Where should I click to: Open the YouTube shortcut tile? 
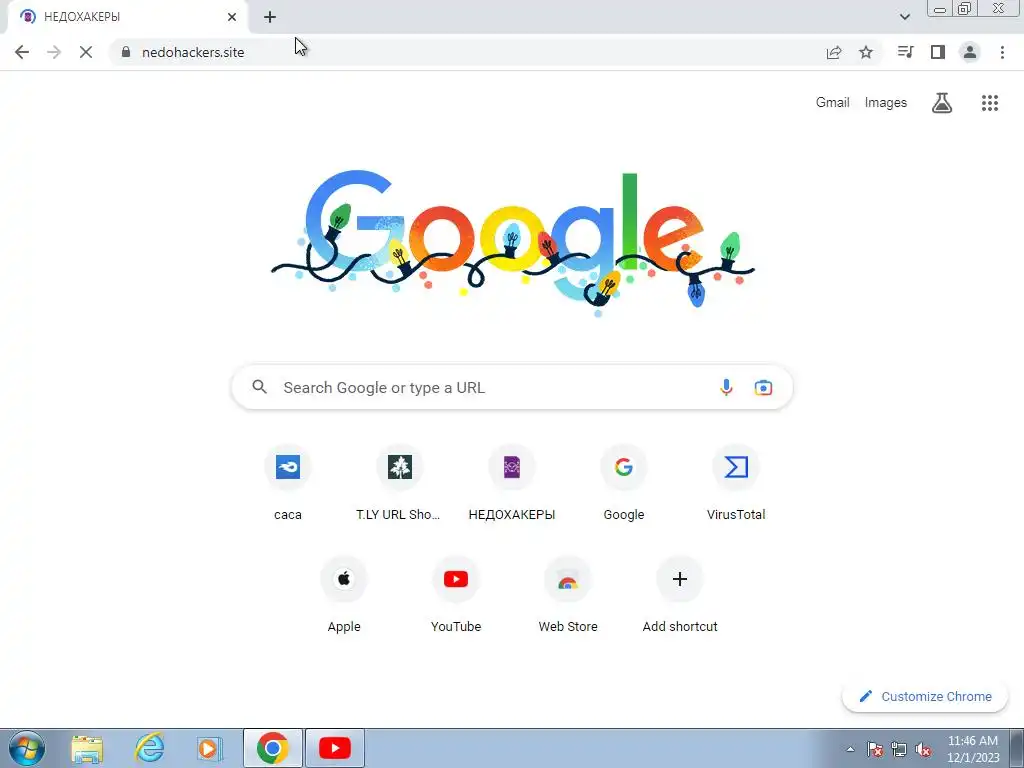[x=456, y=596]
